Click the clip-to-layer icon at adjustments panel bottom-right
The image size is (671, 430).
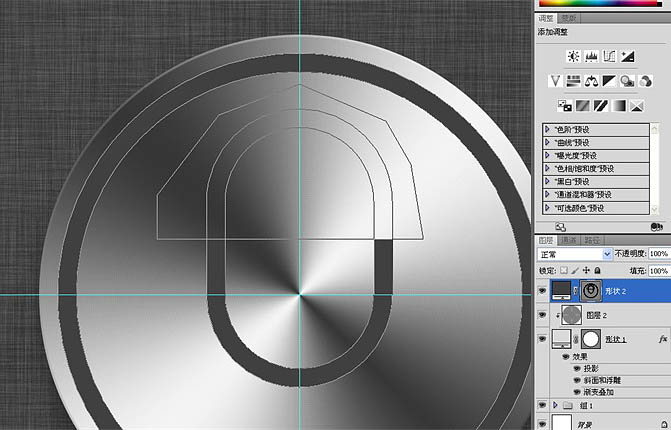pos(656,227)
